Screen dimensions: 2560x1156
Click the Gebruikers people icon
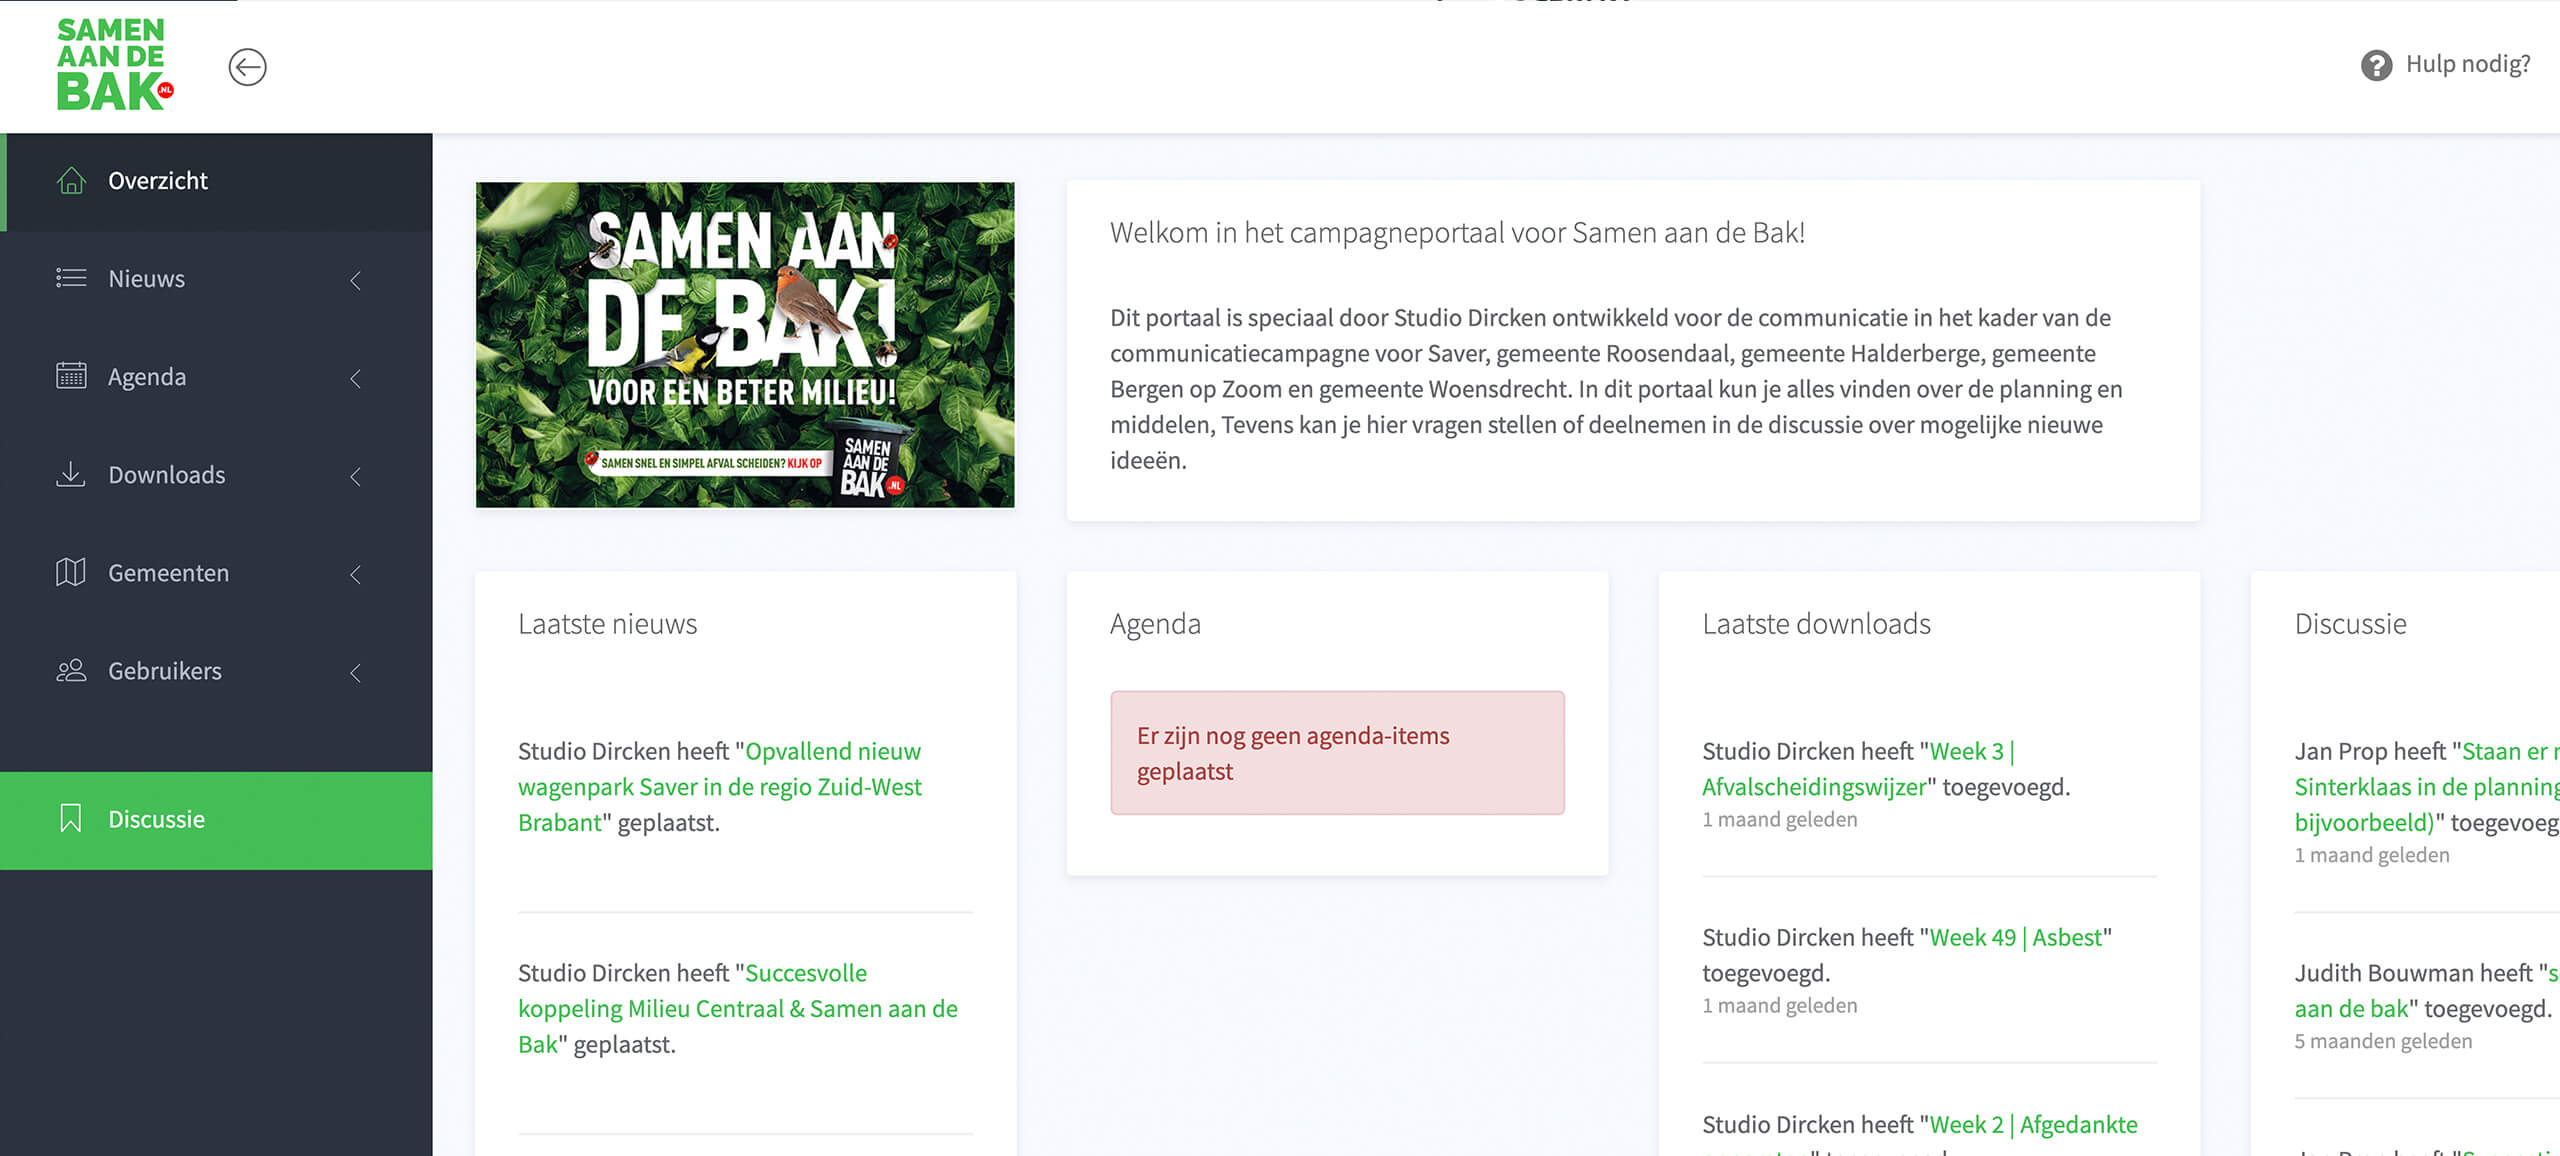tap(71, 670)
